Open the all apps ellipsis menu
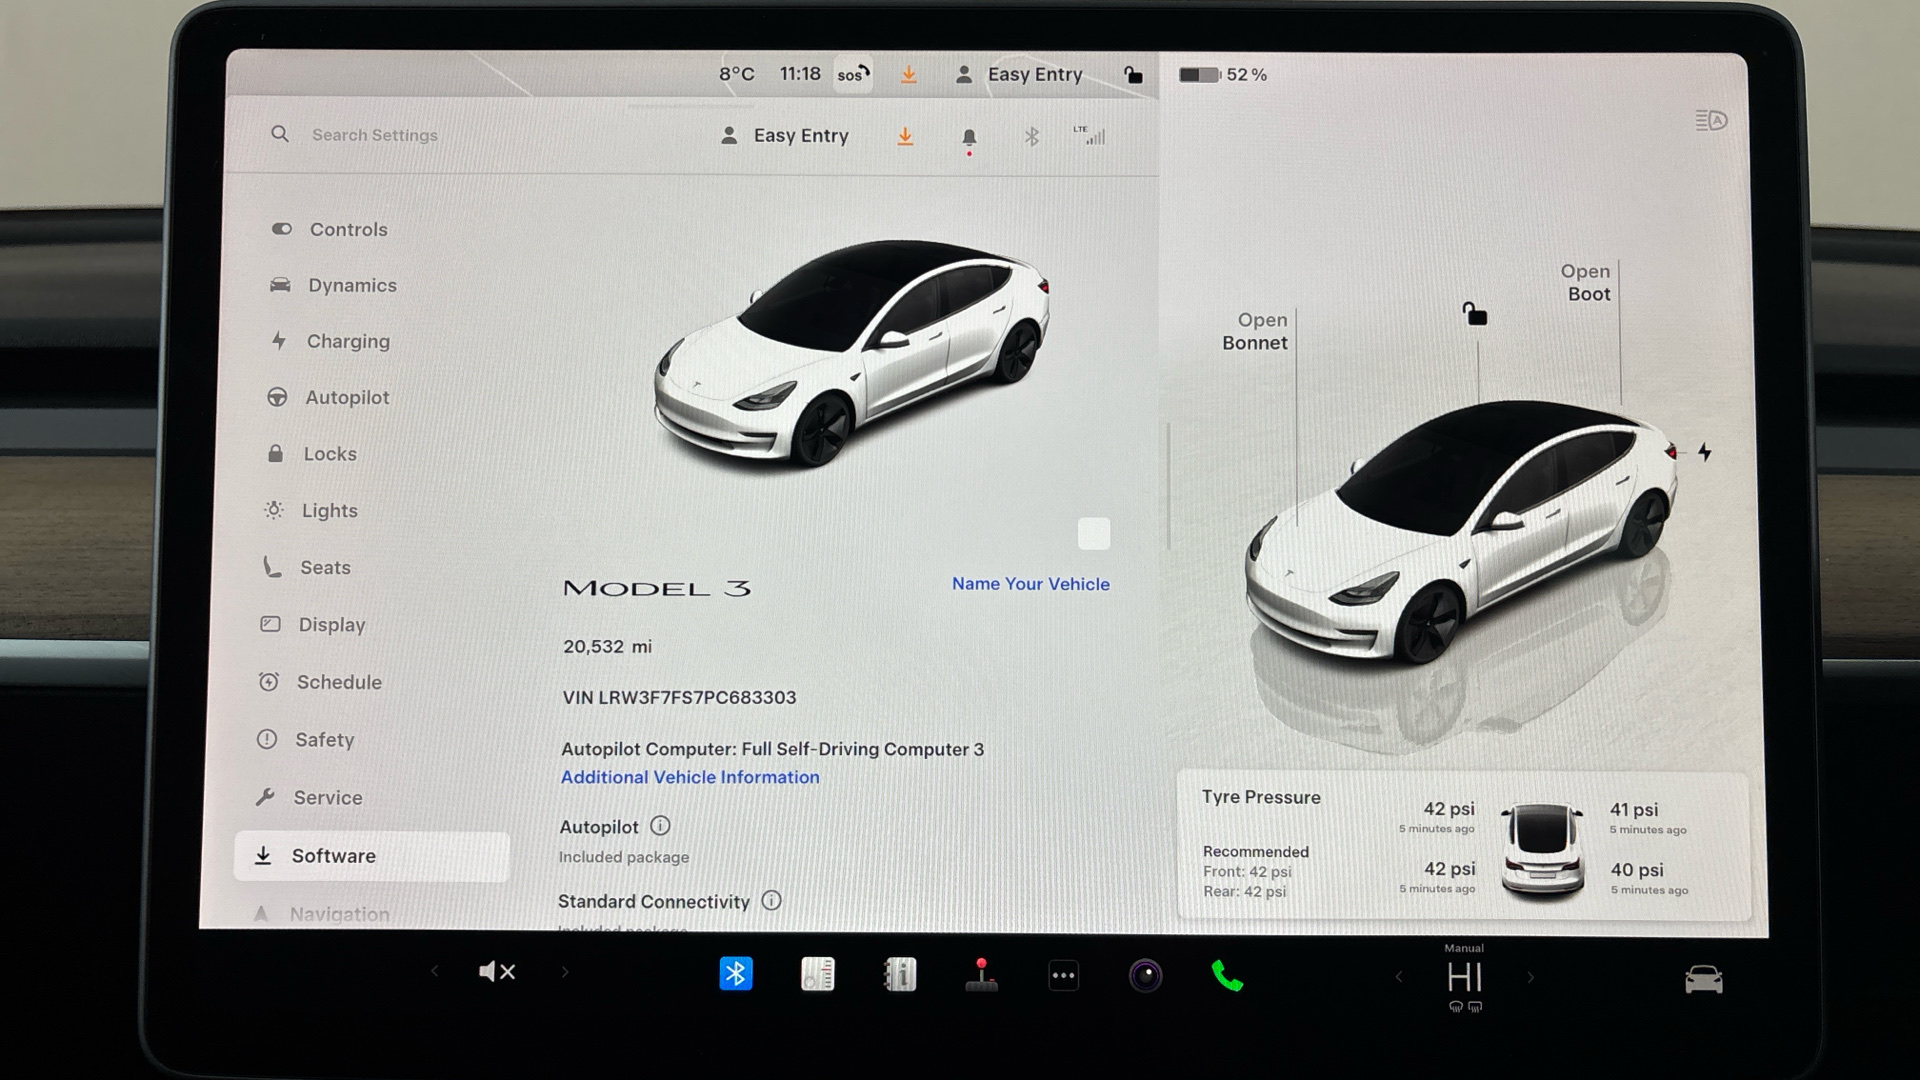Viewport: 1920px width, 1080px height. click(1063, 975)
